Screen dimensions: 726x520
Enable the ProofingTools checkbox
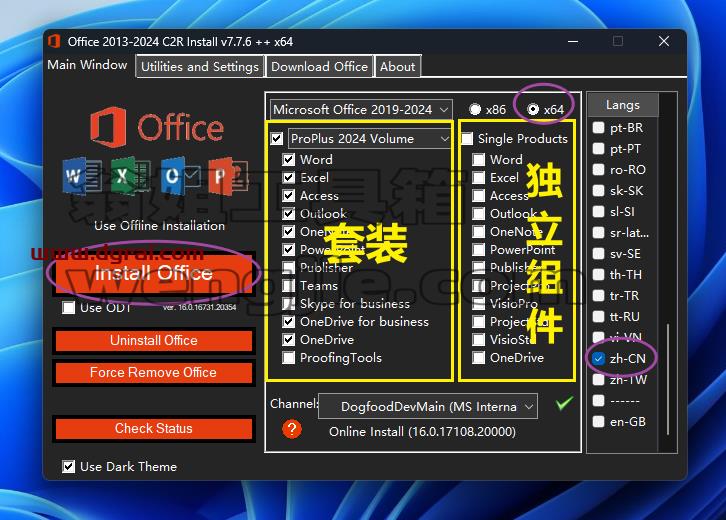click(288, 357)
